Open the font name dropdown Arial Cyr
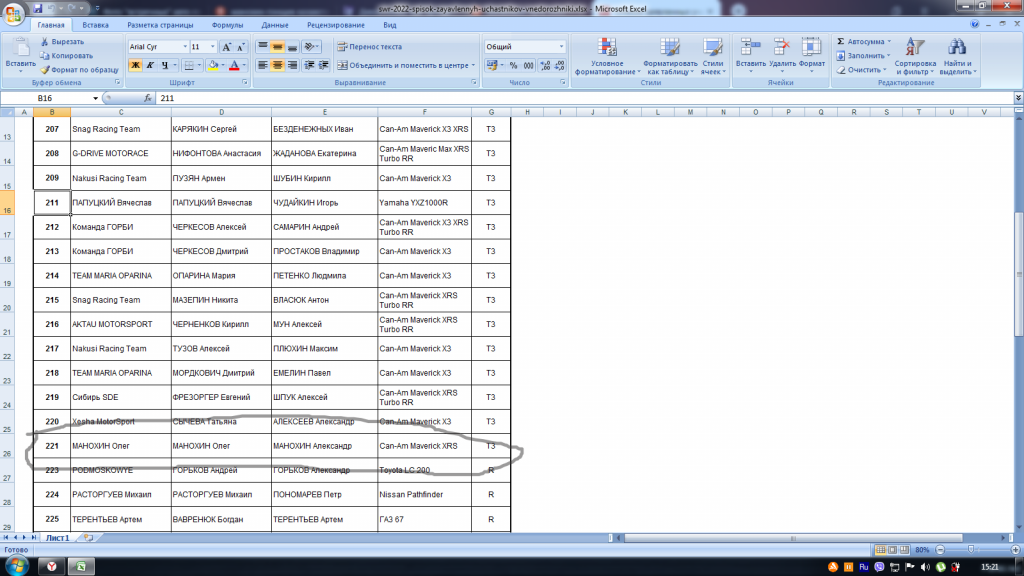 pos(158,47)
